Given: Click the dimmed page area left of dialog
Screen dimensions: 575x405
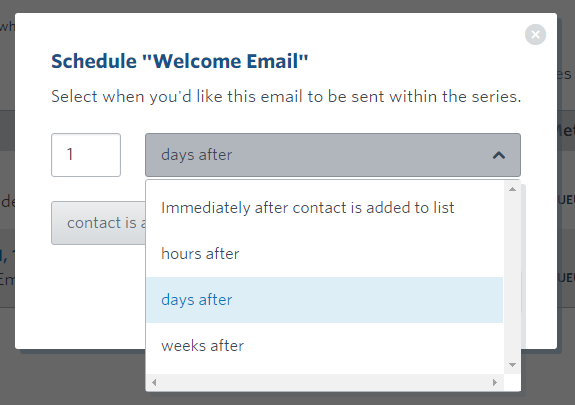Looking at the screenshot, I should tap(7, 183).
